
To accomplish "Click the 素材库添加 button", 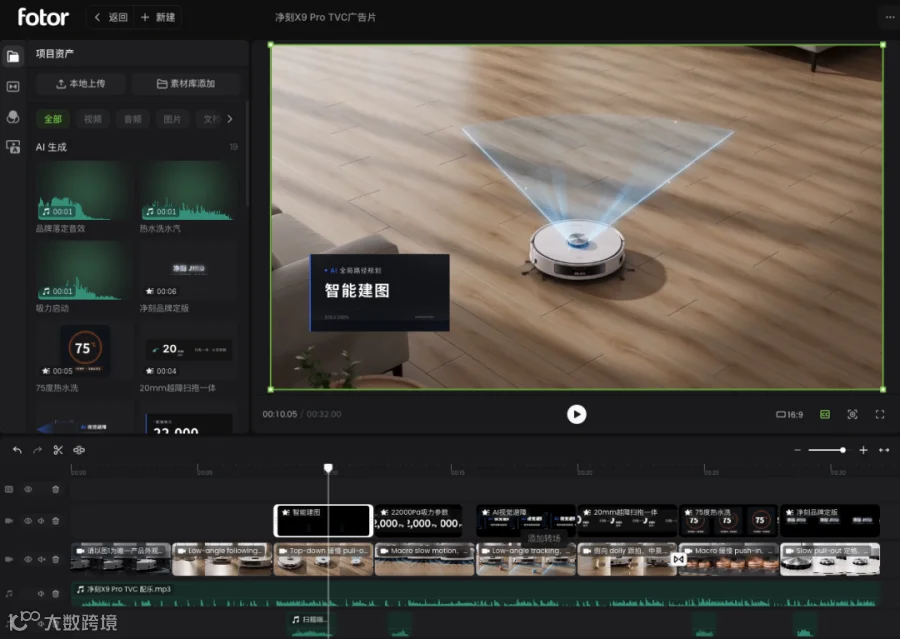I will (186, 84).
